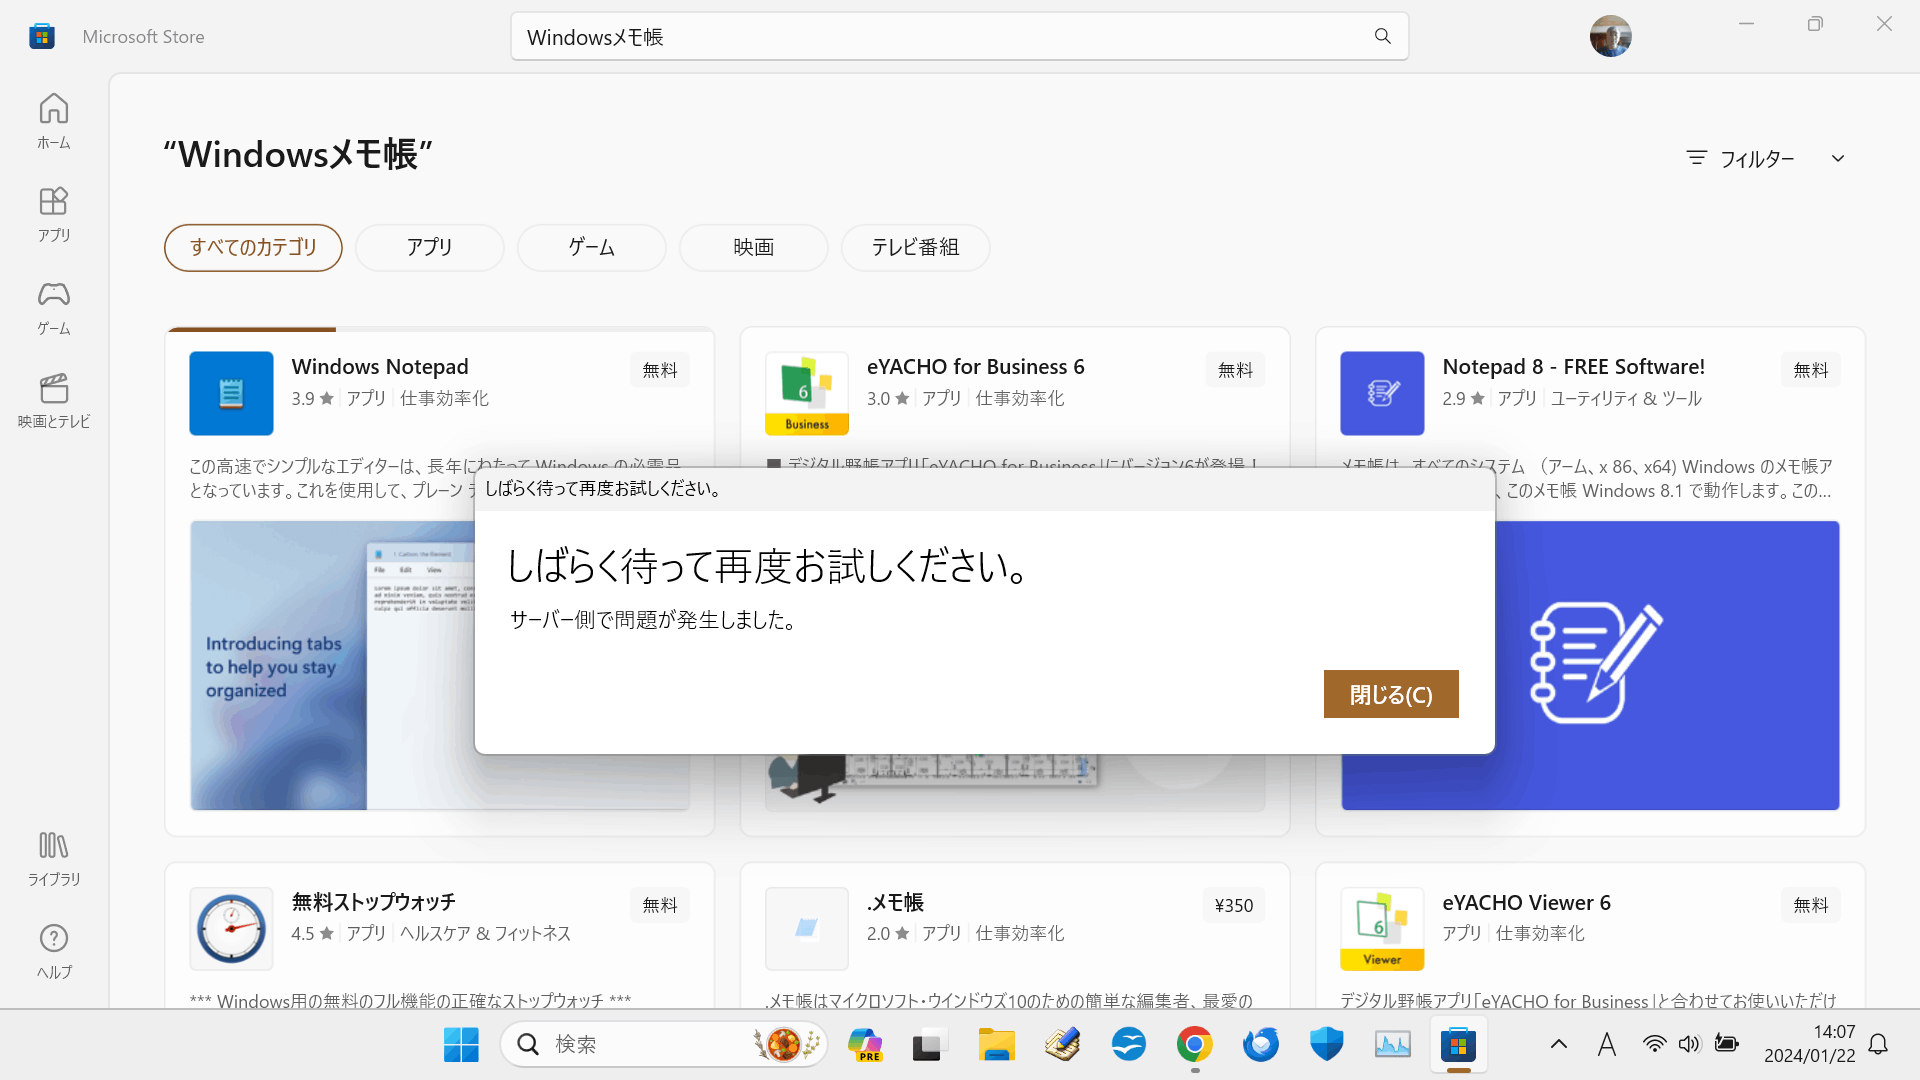Open Movies & TV (映画とテレビ) sidebar section
Image resolution: width=1920 pixels, height=1080 pixels.
coord(54,399)
